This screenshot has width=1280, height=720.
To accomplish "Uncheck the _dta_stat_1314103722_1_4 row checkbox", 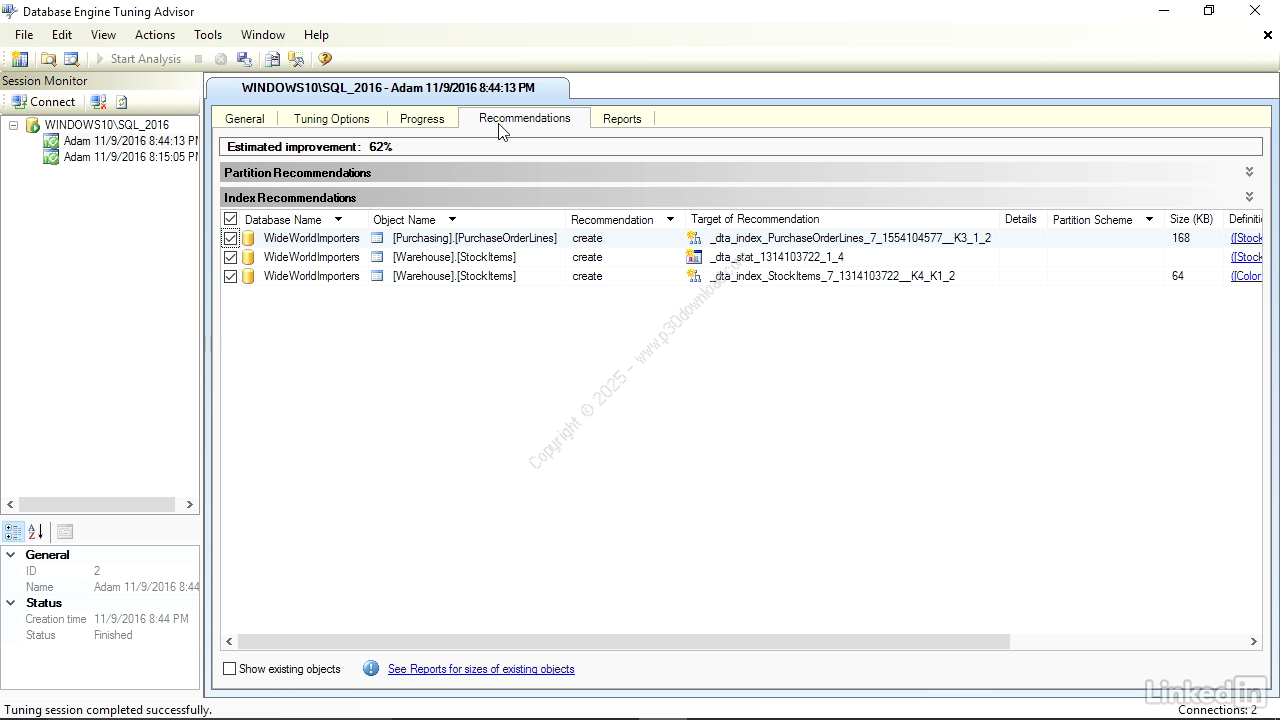I will click(x=231, y=257).
